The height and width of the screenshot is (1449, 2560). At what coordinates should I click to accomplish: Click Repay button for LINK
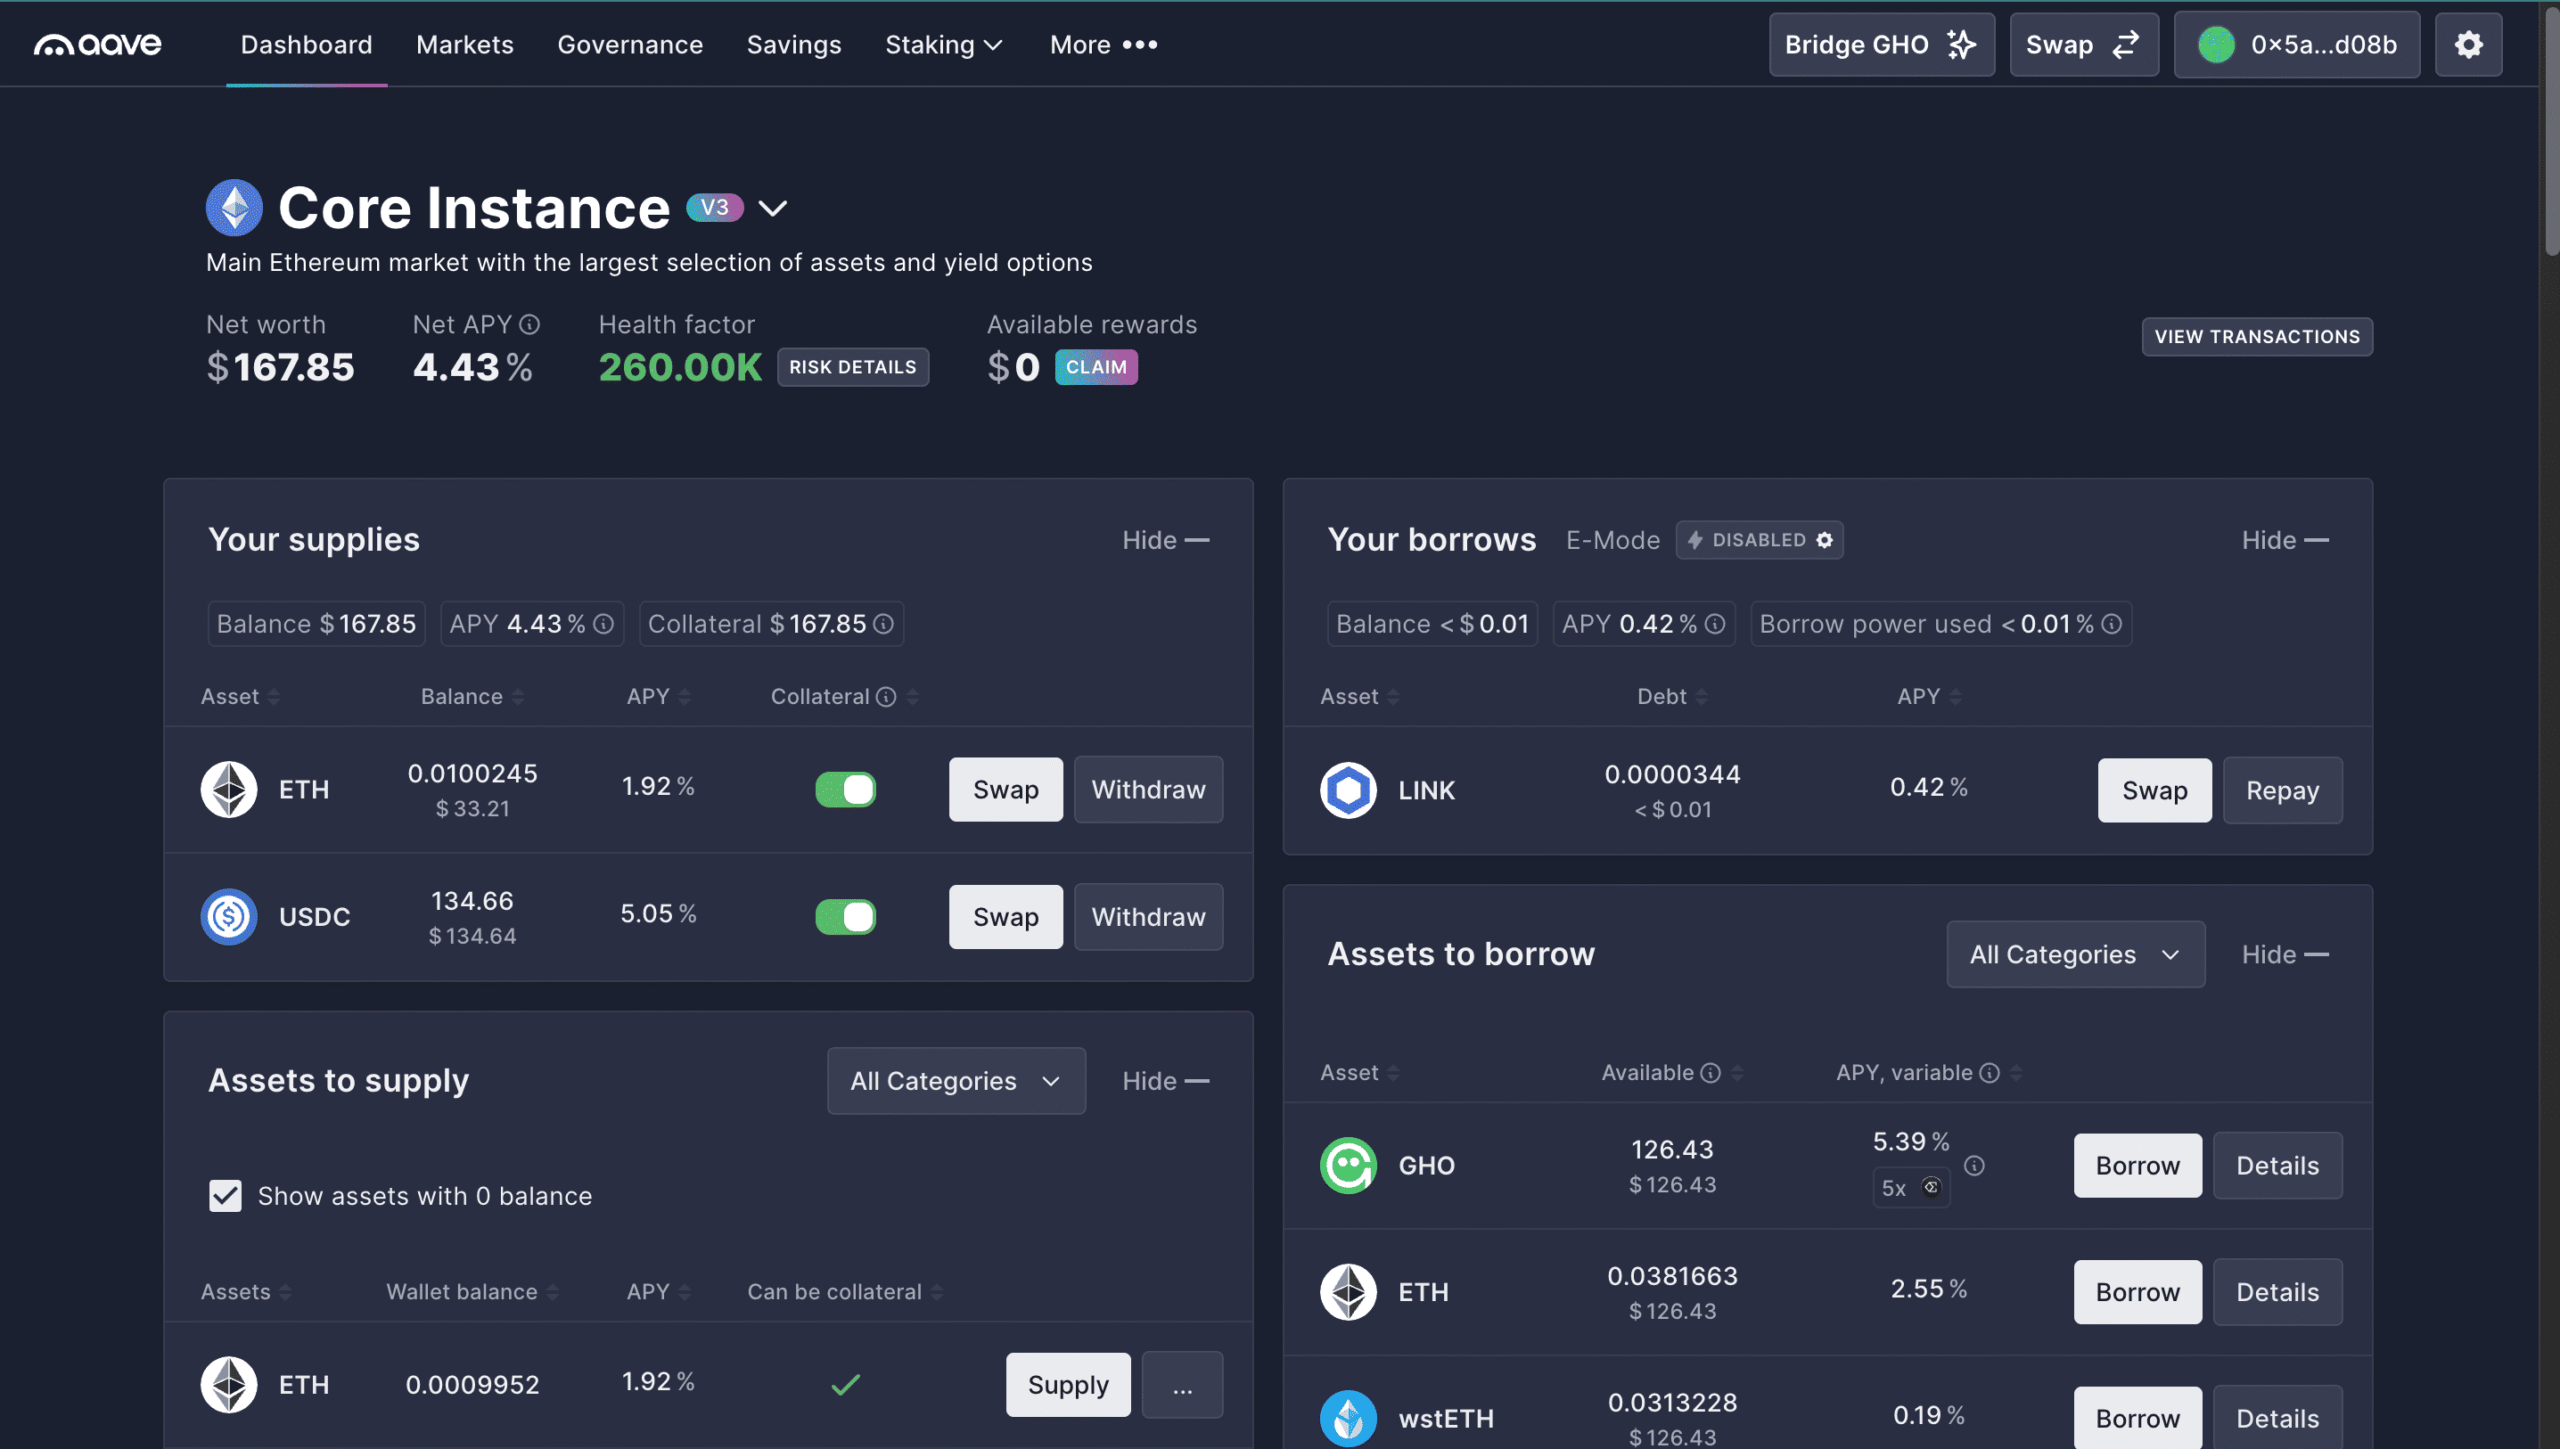[x=2281, y=790]
